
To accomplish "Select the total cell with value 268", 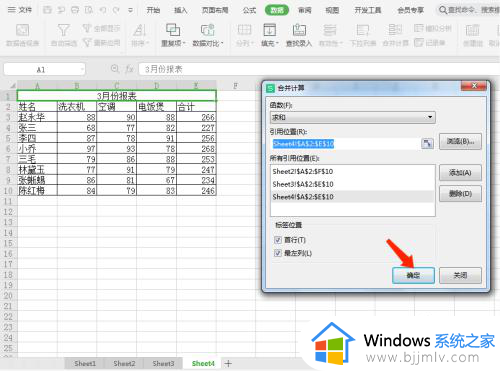I will [196, 148].
